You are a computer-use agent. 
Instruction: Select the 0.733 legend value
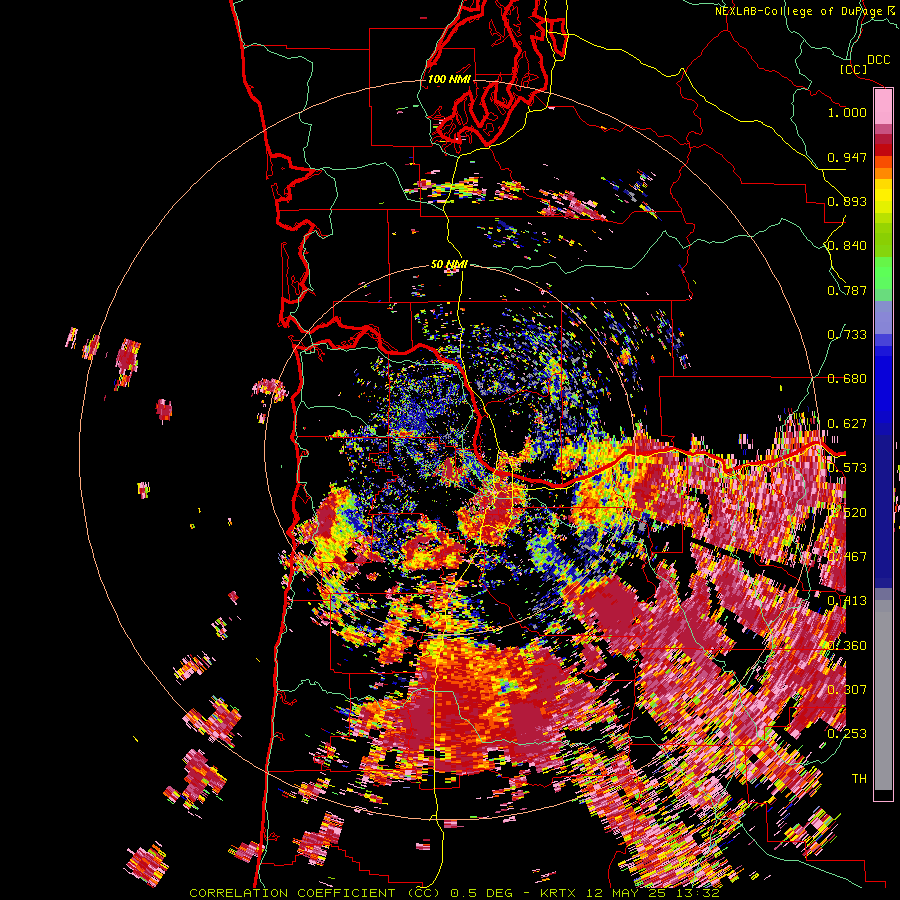pyautogui.click(x=847, y=335)
